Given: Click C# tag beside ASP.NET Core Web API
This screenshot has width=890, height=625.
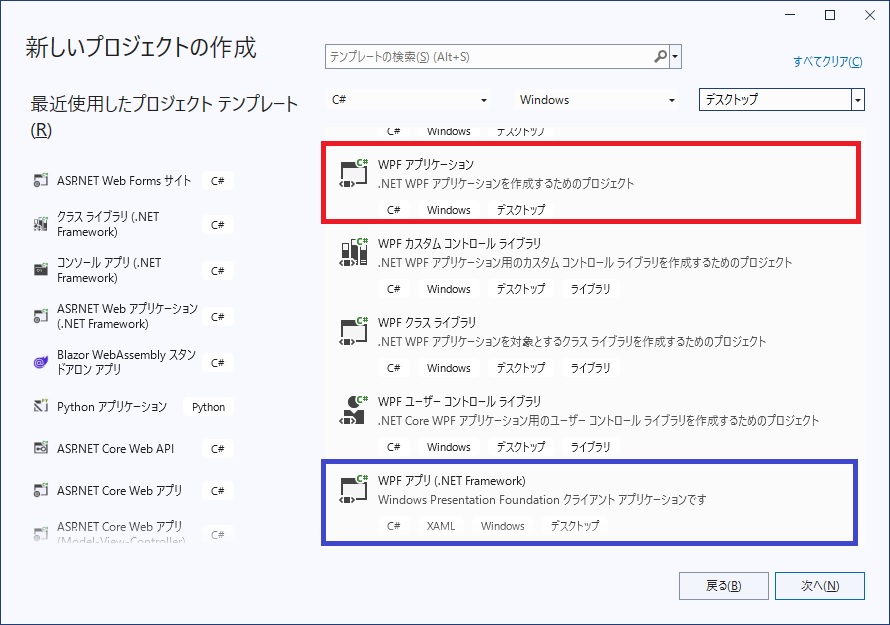Looking at the screenshot, I should point(217,448).
